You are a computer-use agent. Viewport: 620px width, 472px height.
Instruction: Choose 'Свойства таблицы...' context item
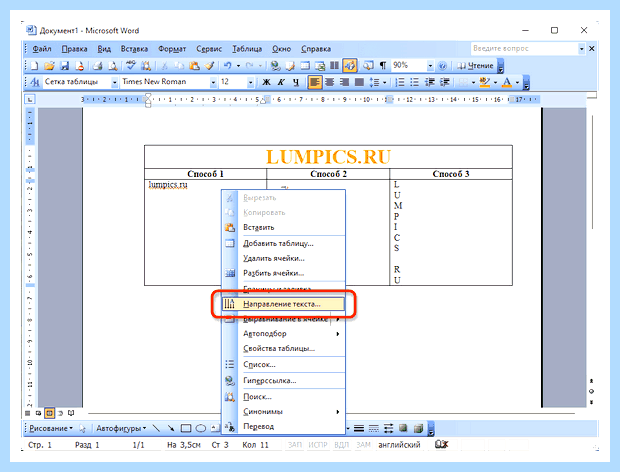coord(283,349)
